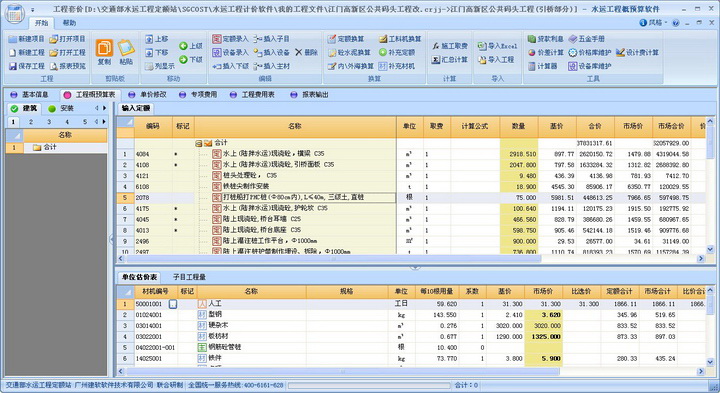Click the help question mark icon
The height and width of the screenshot is (393, 720).
[676, 22]
